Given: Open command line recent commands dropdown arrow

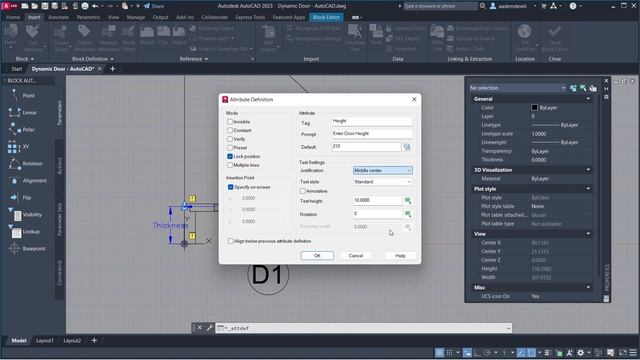Looking at the screenshot, I should point(508,328).
